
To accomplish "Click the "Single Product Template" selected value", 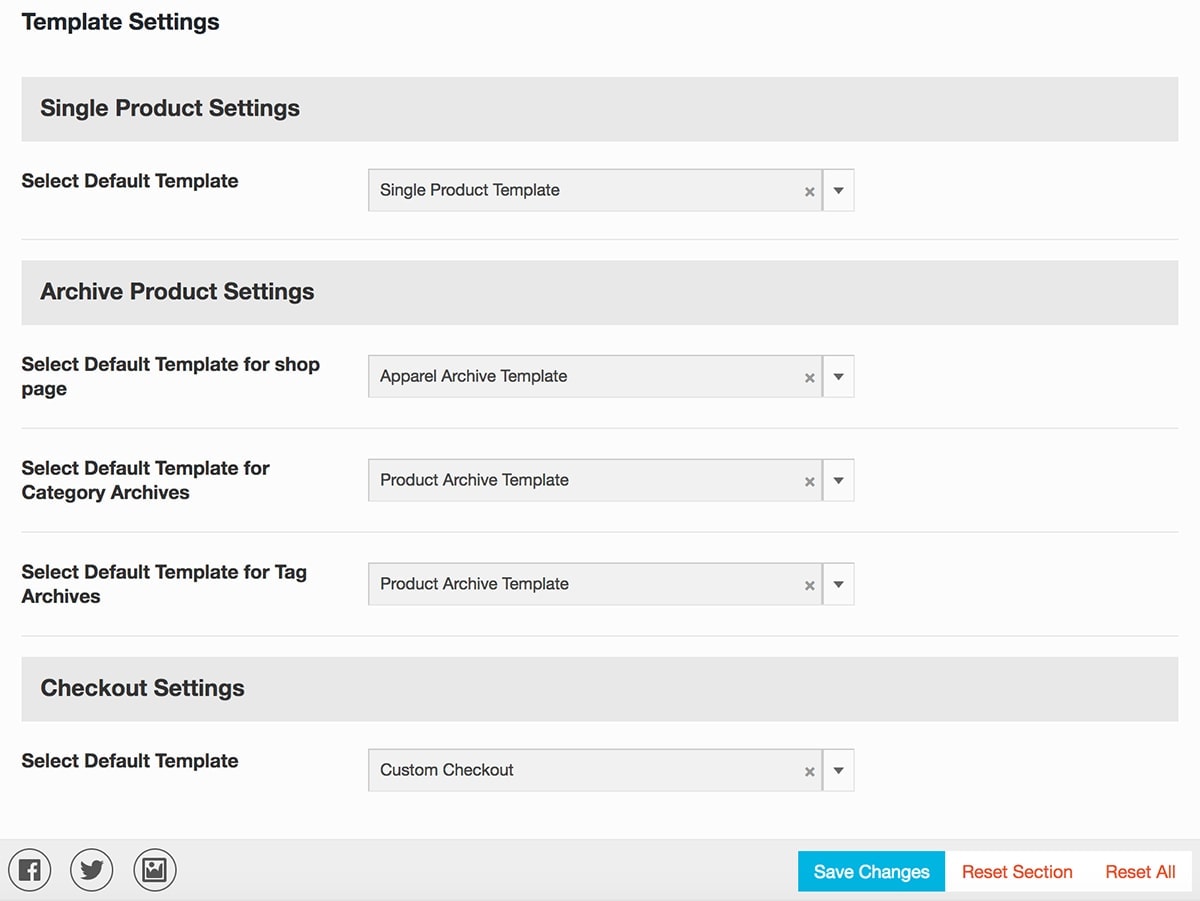I will tap(470, 190).
